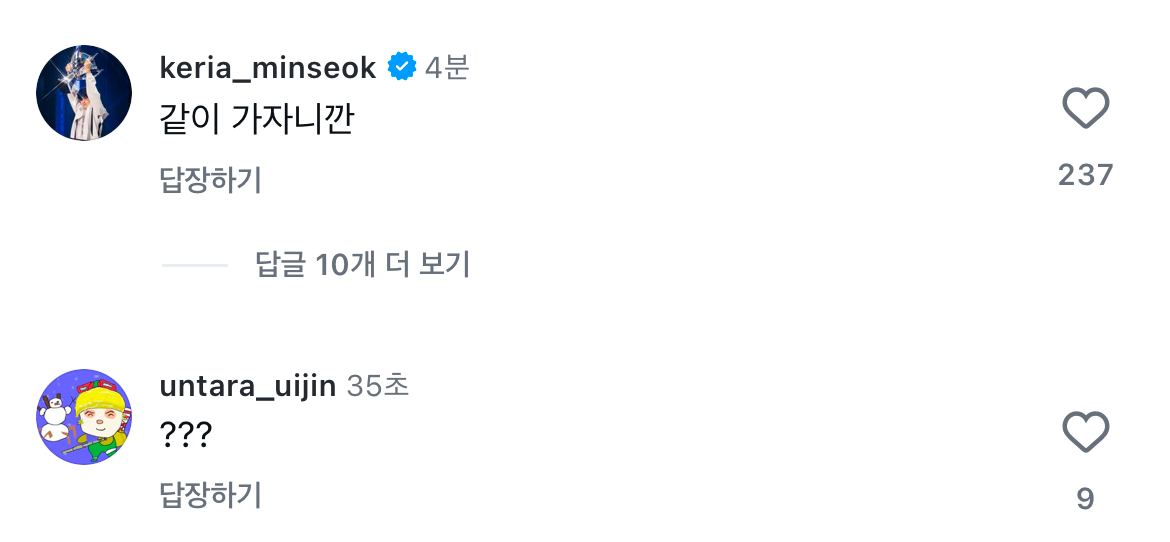Tap the heart on untara_uijin's comment
1170x542 pixels.
coord(1085,433)
